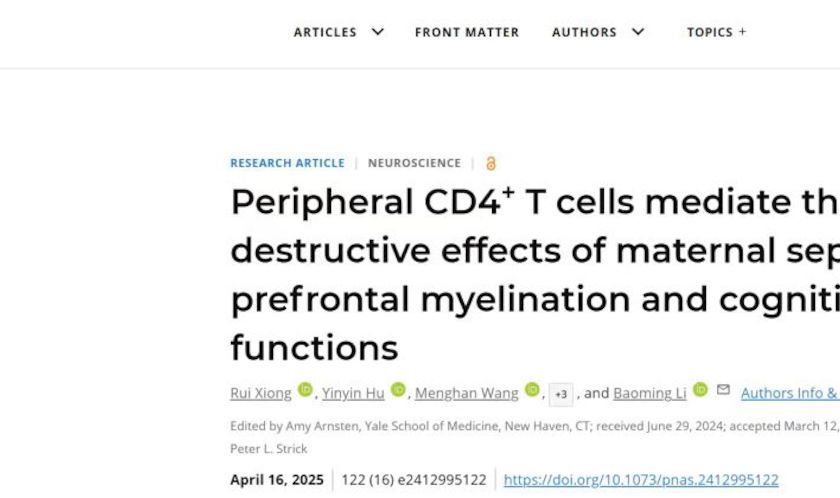840x498 pixels.
Task: Open ORCID icon next to Menghan Wang
Action: point(532,390)
